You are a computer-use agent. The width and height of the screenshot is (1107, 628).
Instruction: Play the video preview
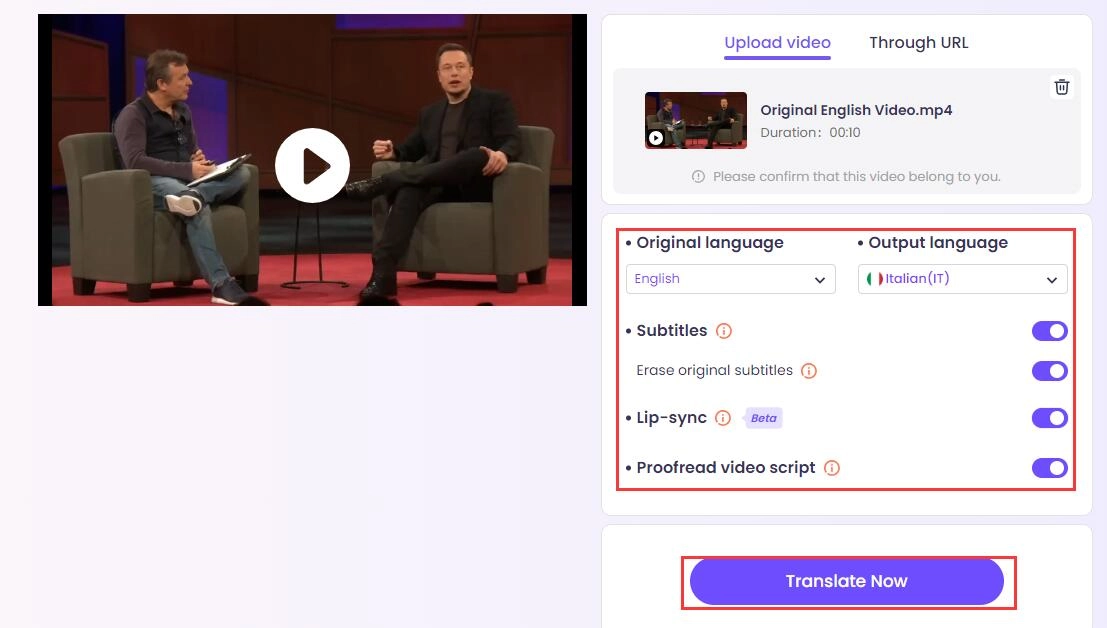[x=312, y=165]
